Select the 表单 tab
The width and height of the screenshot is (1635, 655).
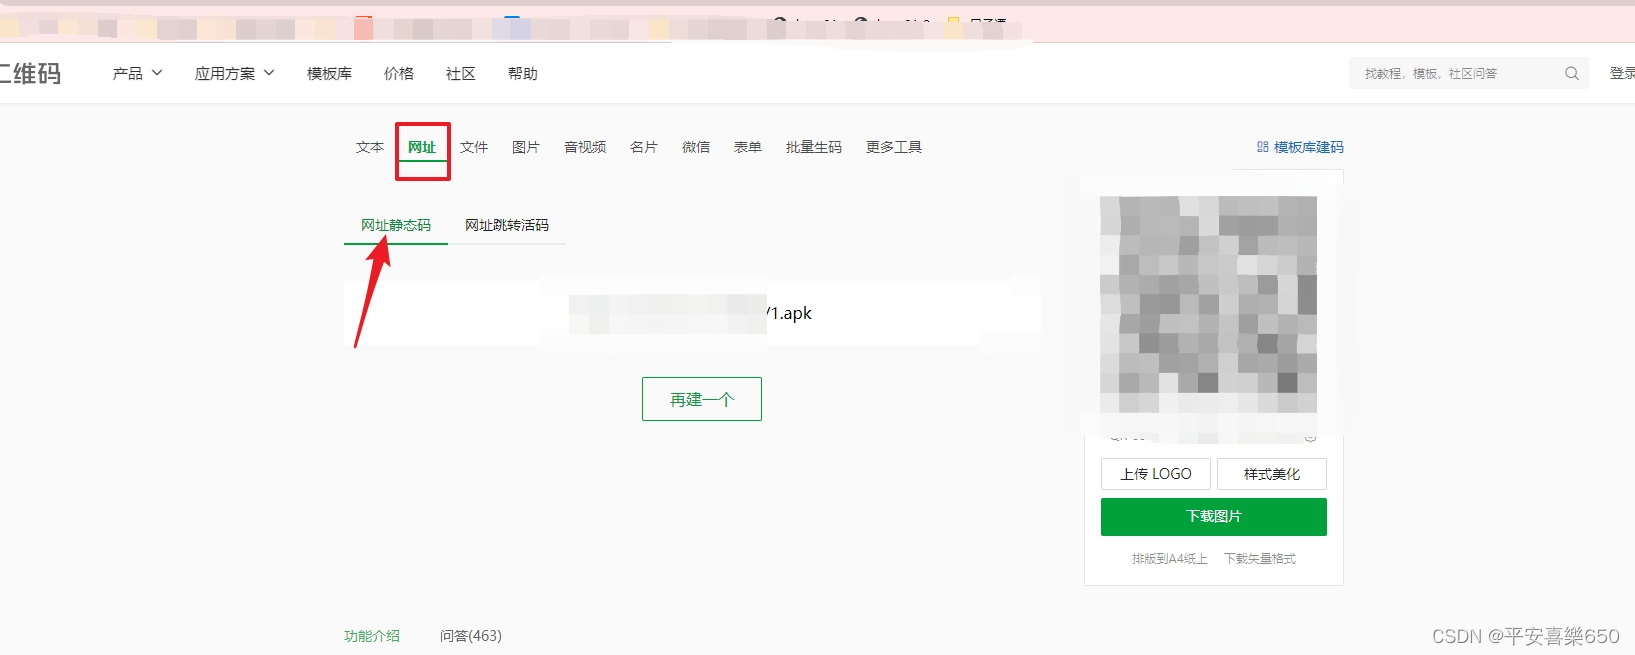(x=748, y=147)
